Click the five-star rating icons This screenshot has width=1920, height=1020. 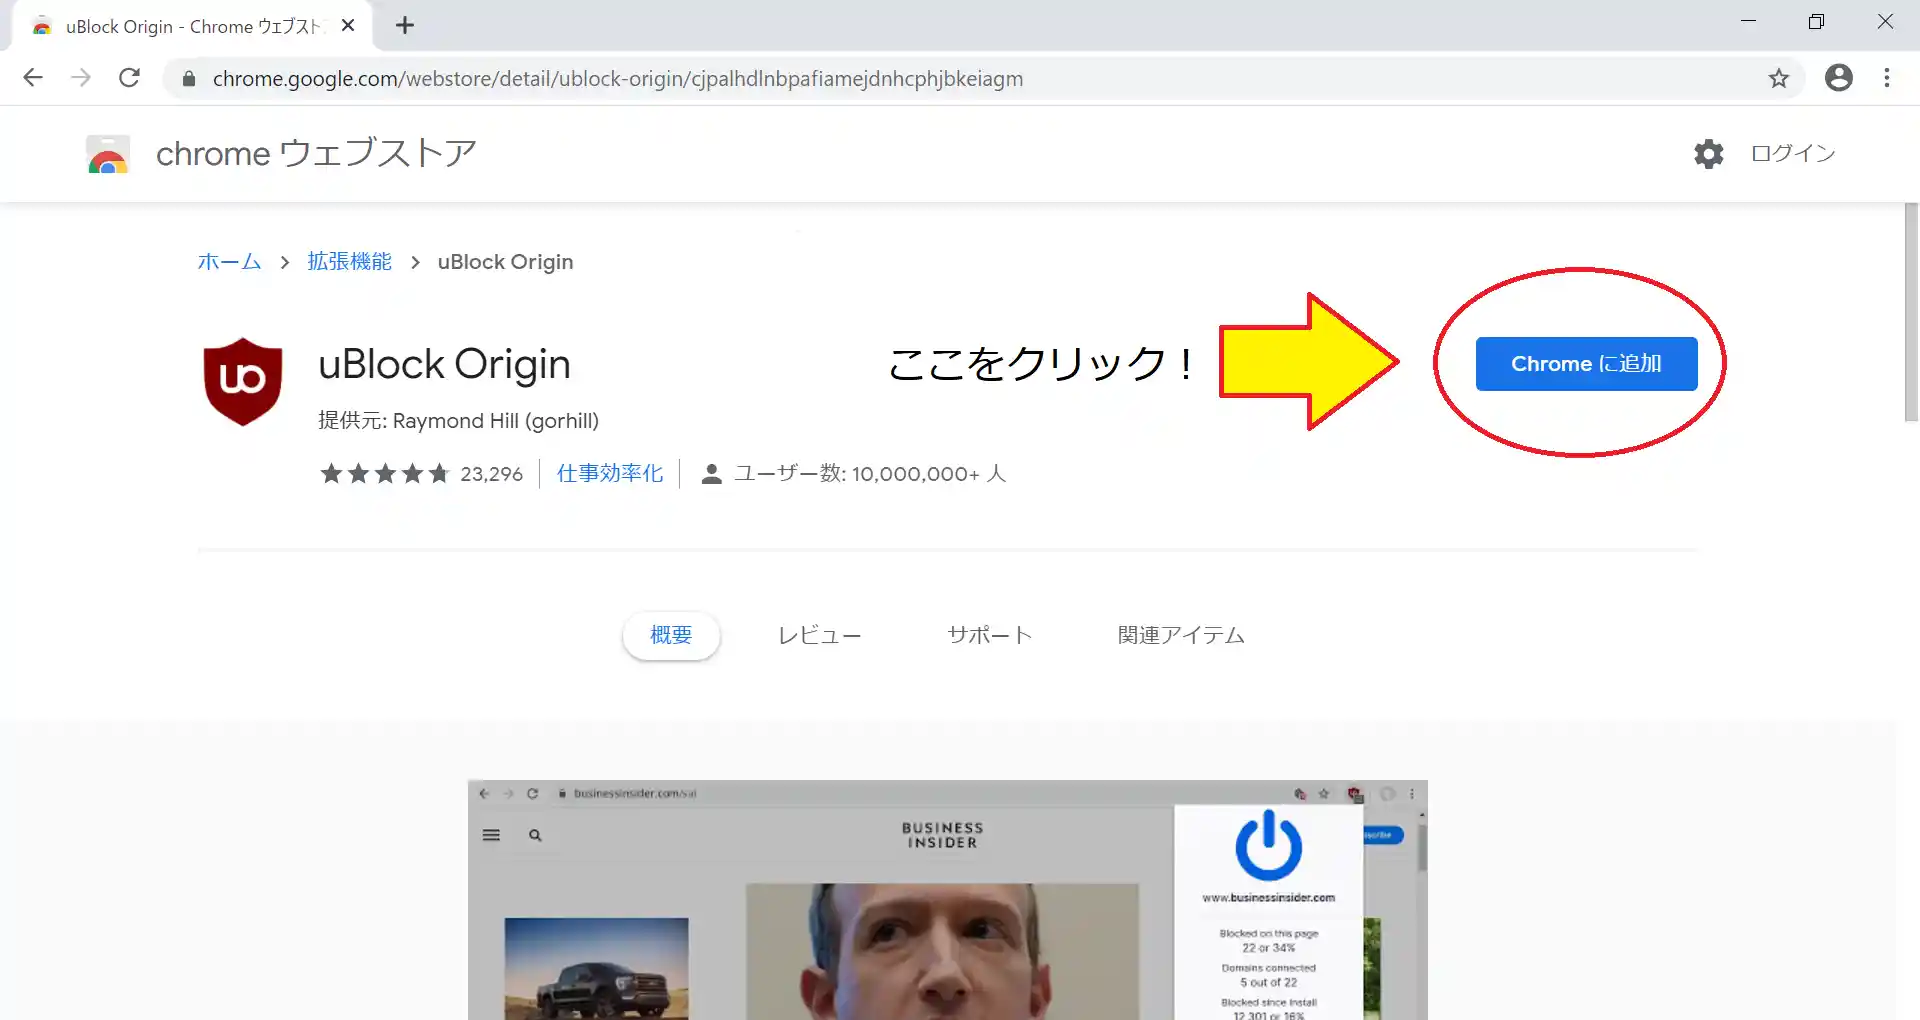coord(385,474)
